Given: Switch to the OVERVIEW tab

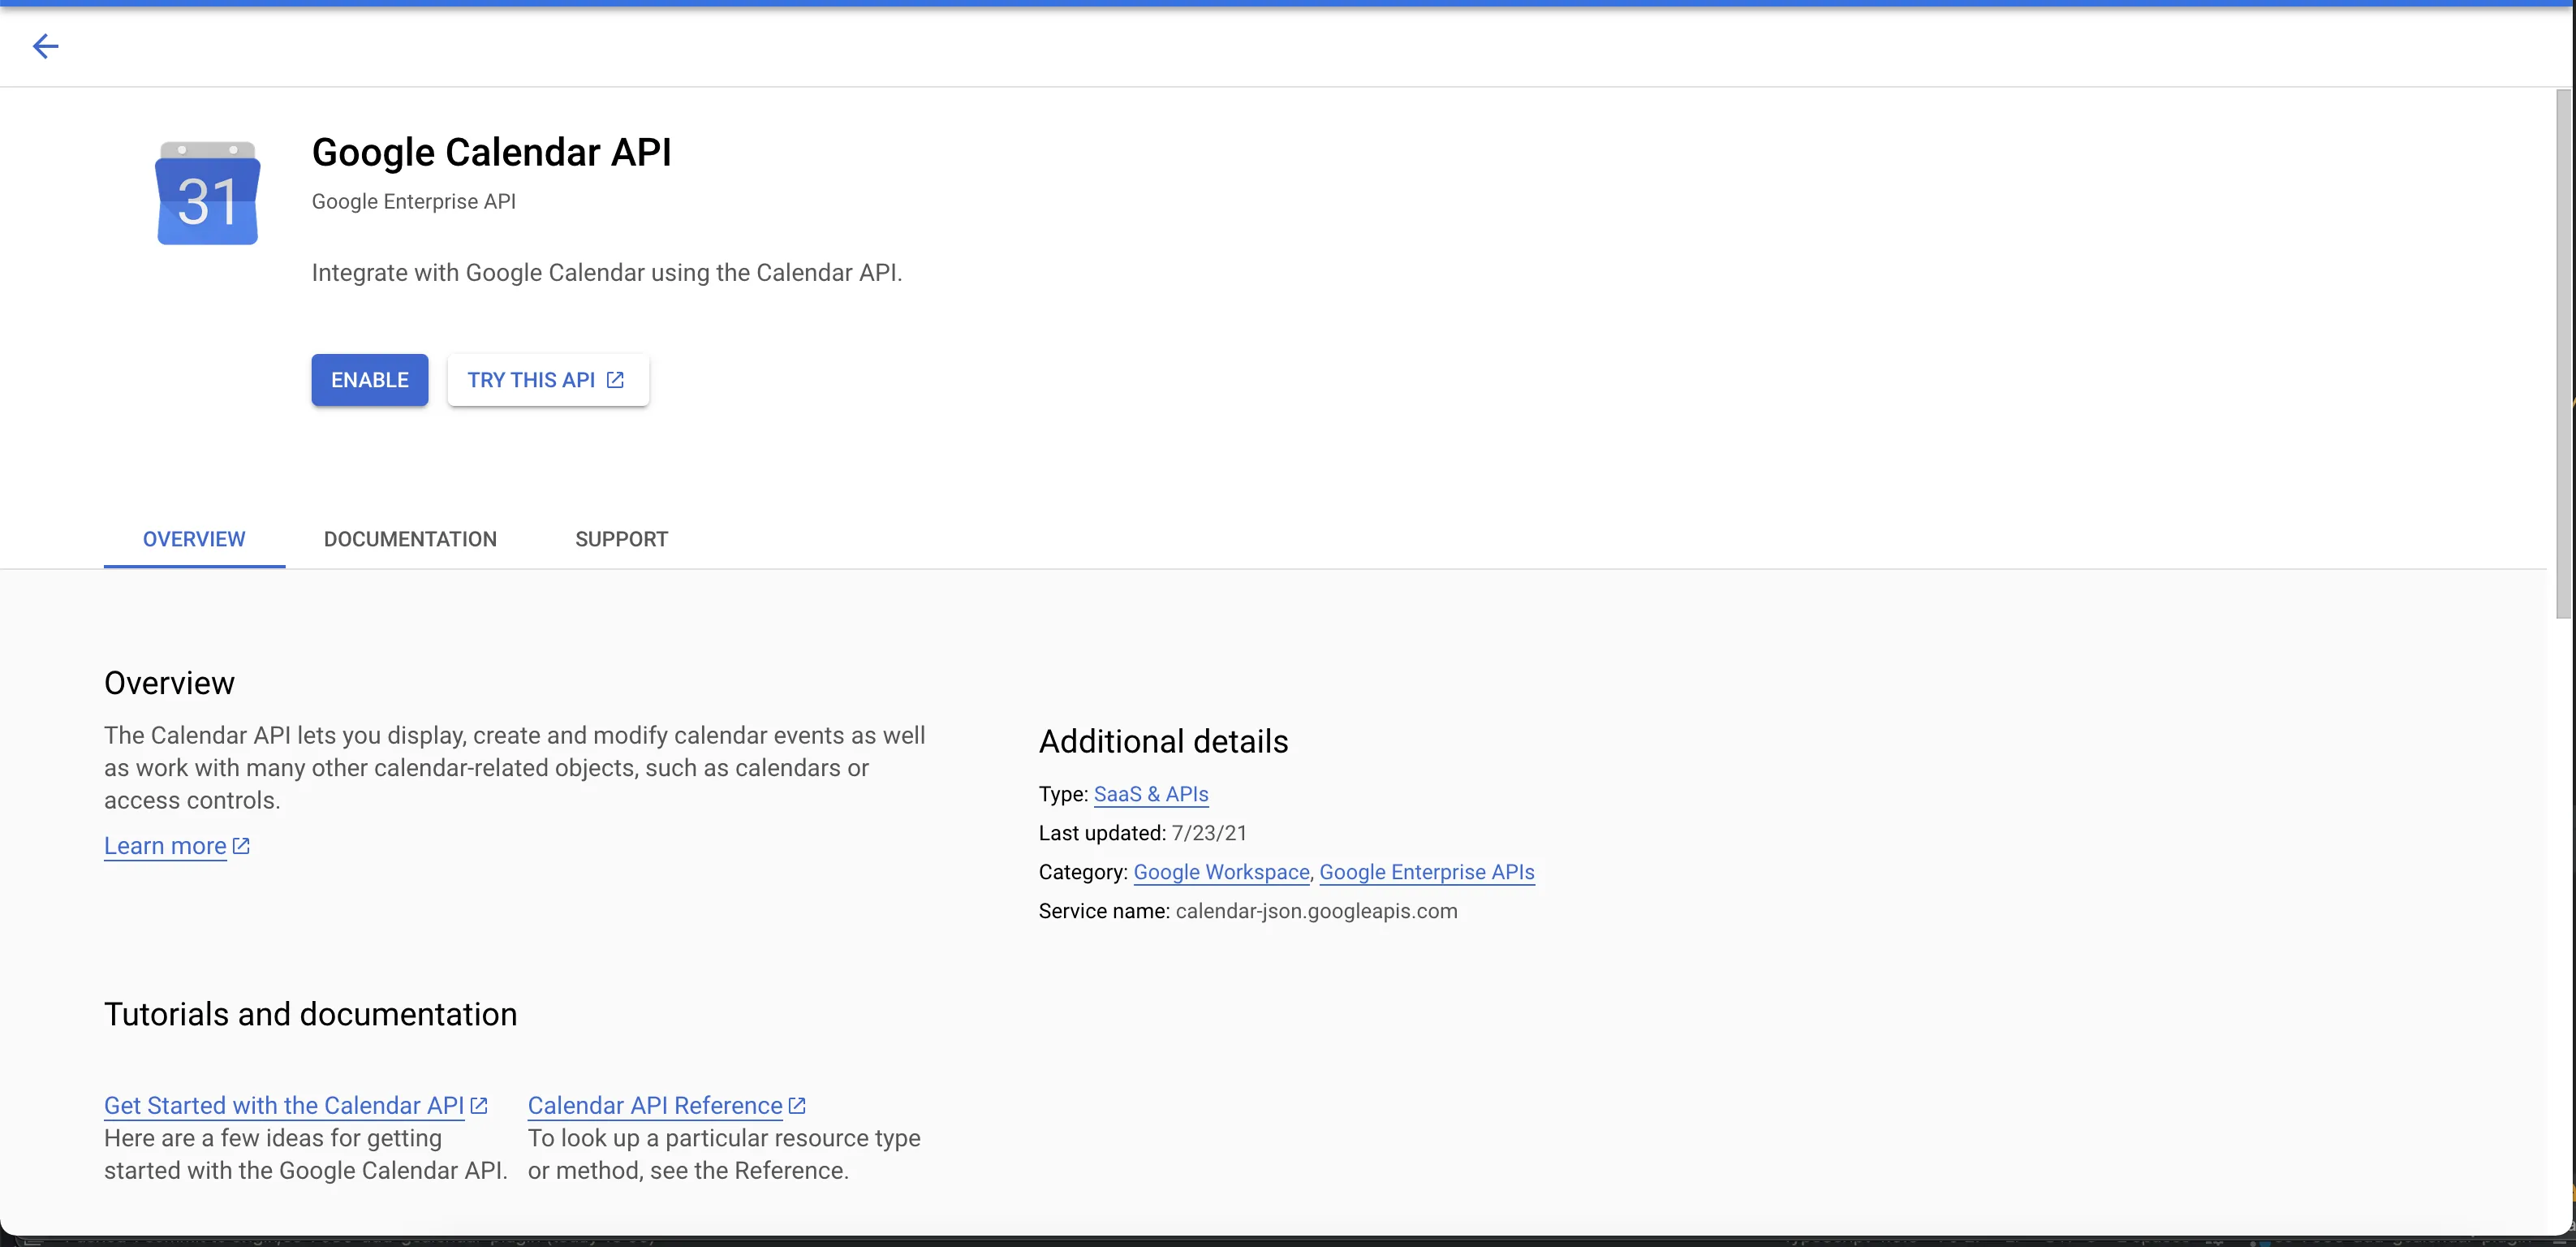Looking at the screenshot, I should (x=194, y=538).
